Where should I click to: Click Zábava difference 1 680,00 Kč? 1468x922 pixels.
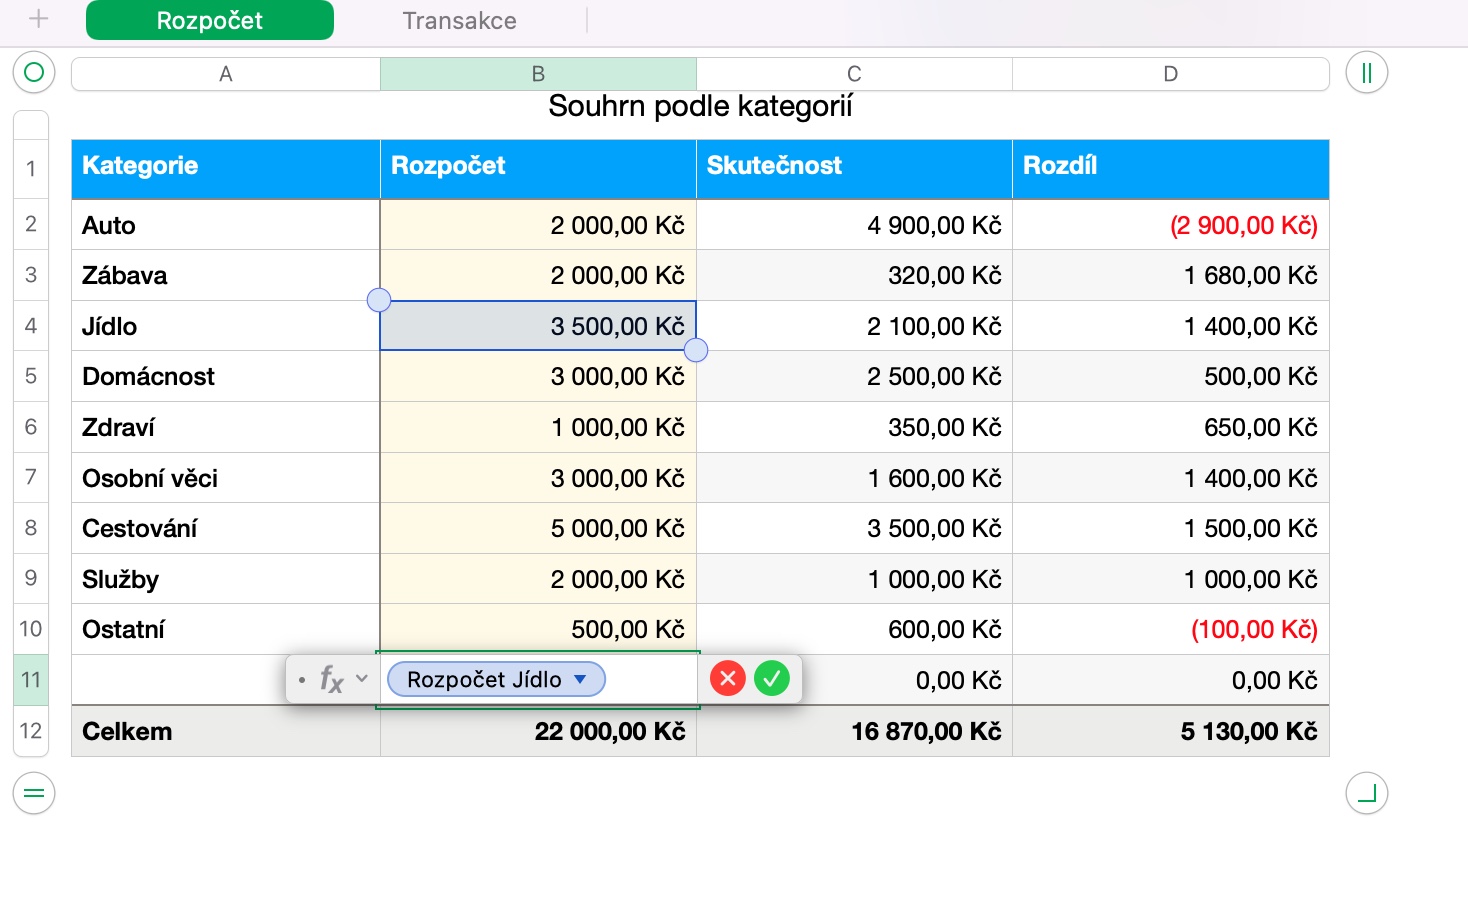click(x=1171, y=275)
